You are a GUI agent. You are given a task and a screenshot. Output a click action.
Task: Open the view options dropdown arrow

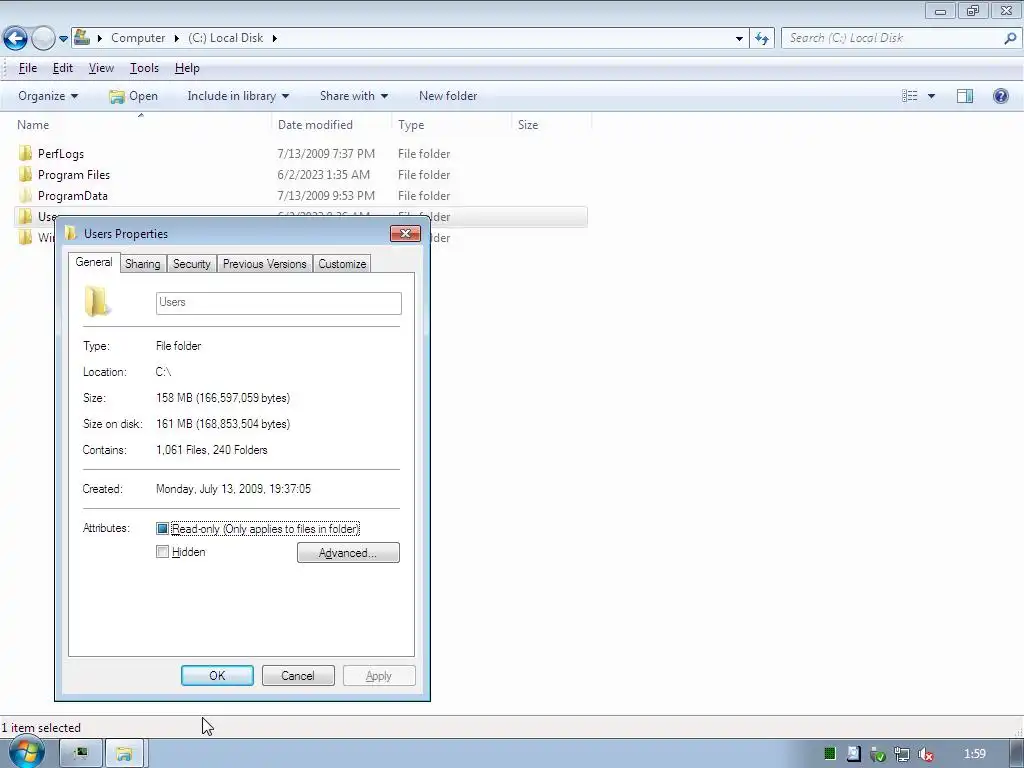pos(931,96)
